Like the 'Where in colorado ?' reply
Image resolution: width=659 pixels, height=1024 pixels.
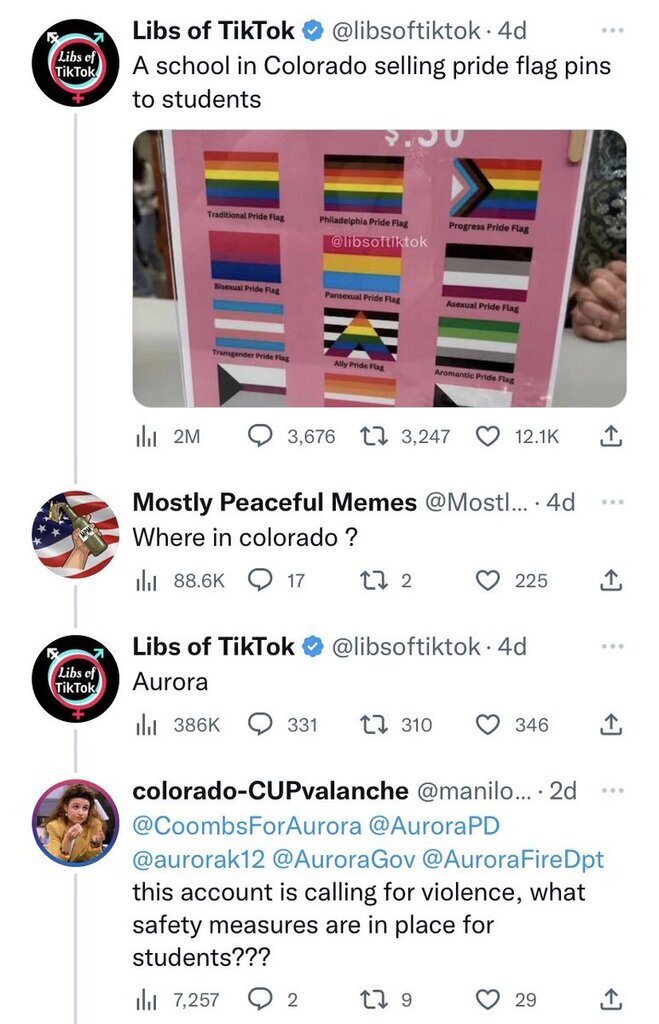tap(487, 580)
